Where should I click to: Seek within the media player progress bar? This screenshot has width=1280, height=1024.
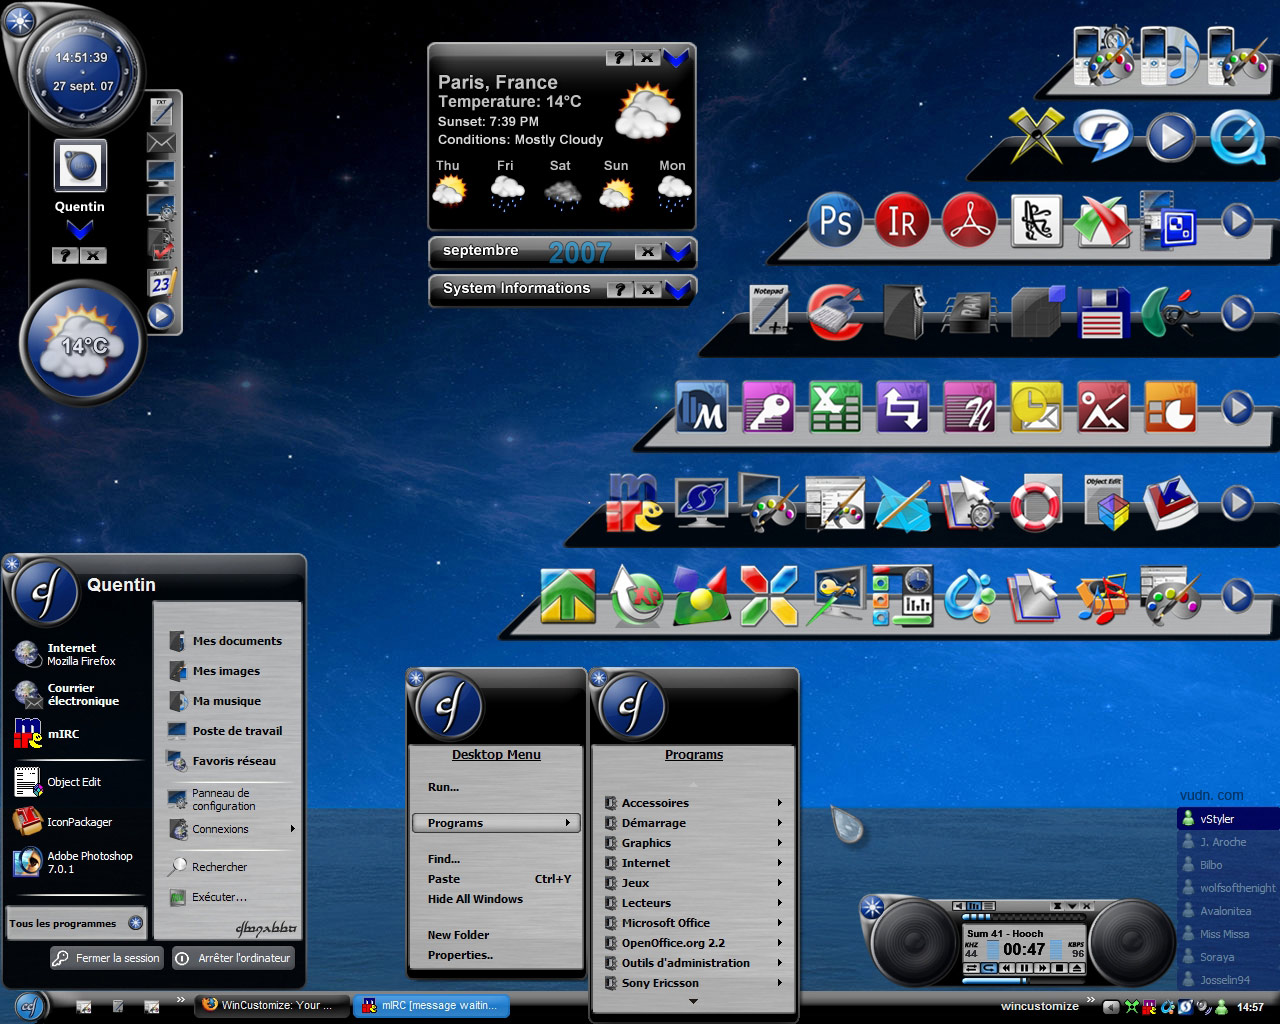coord(1023,915)
